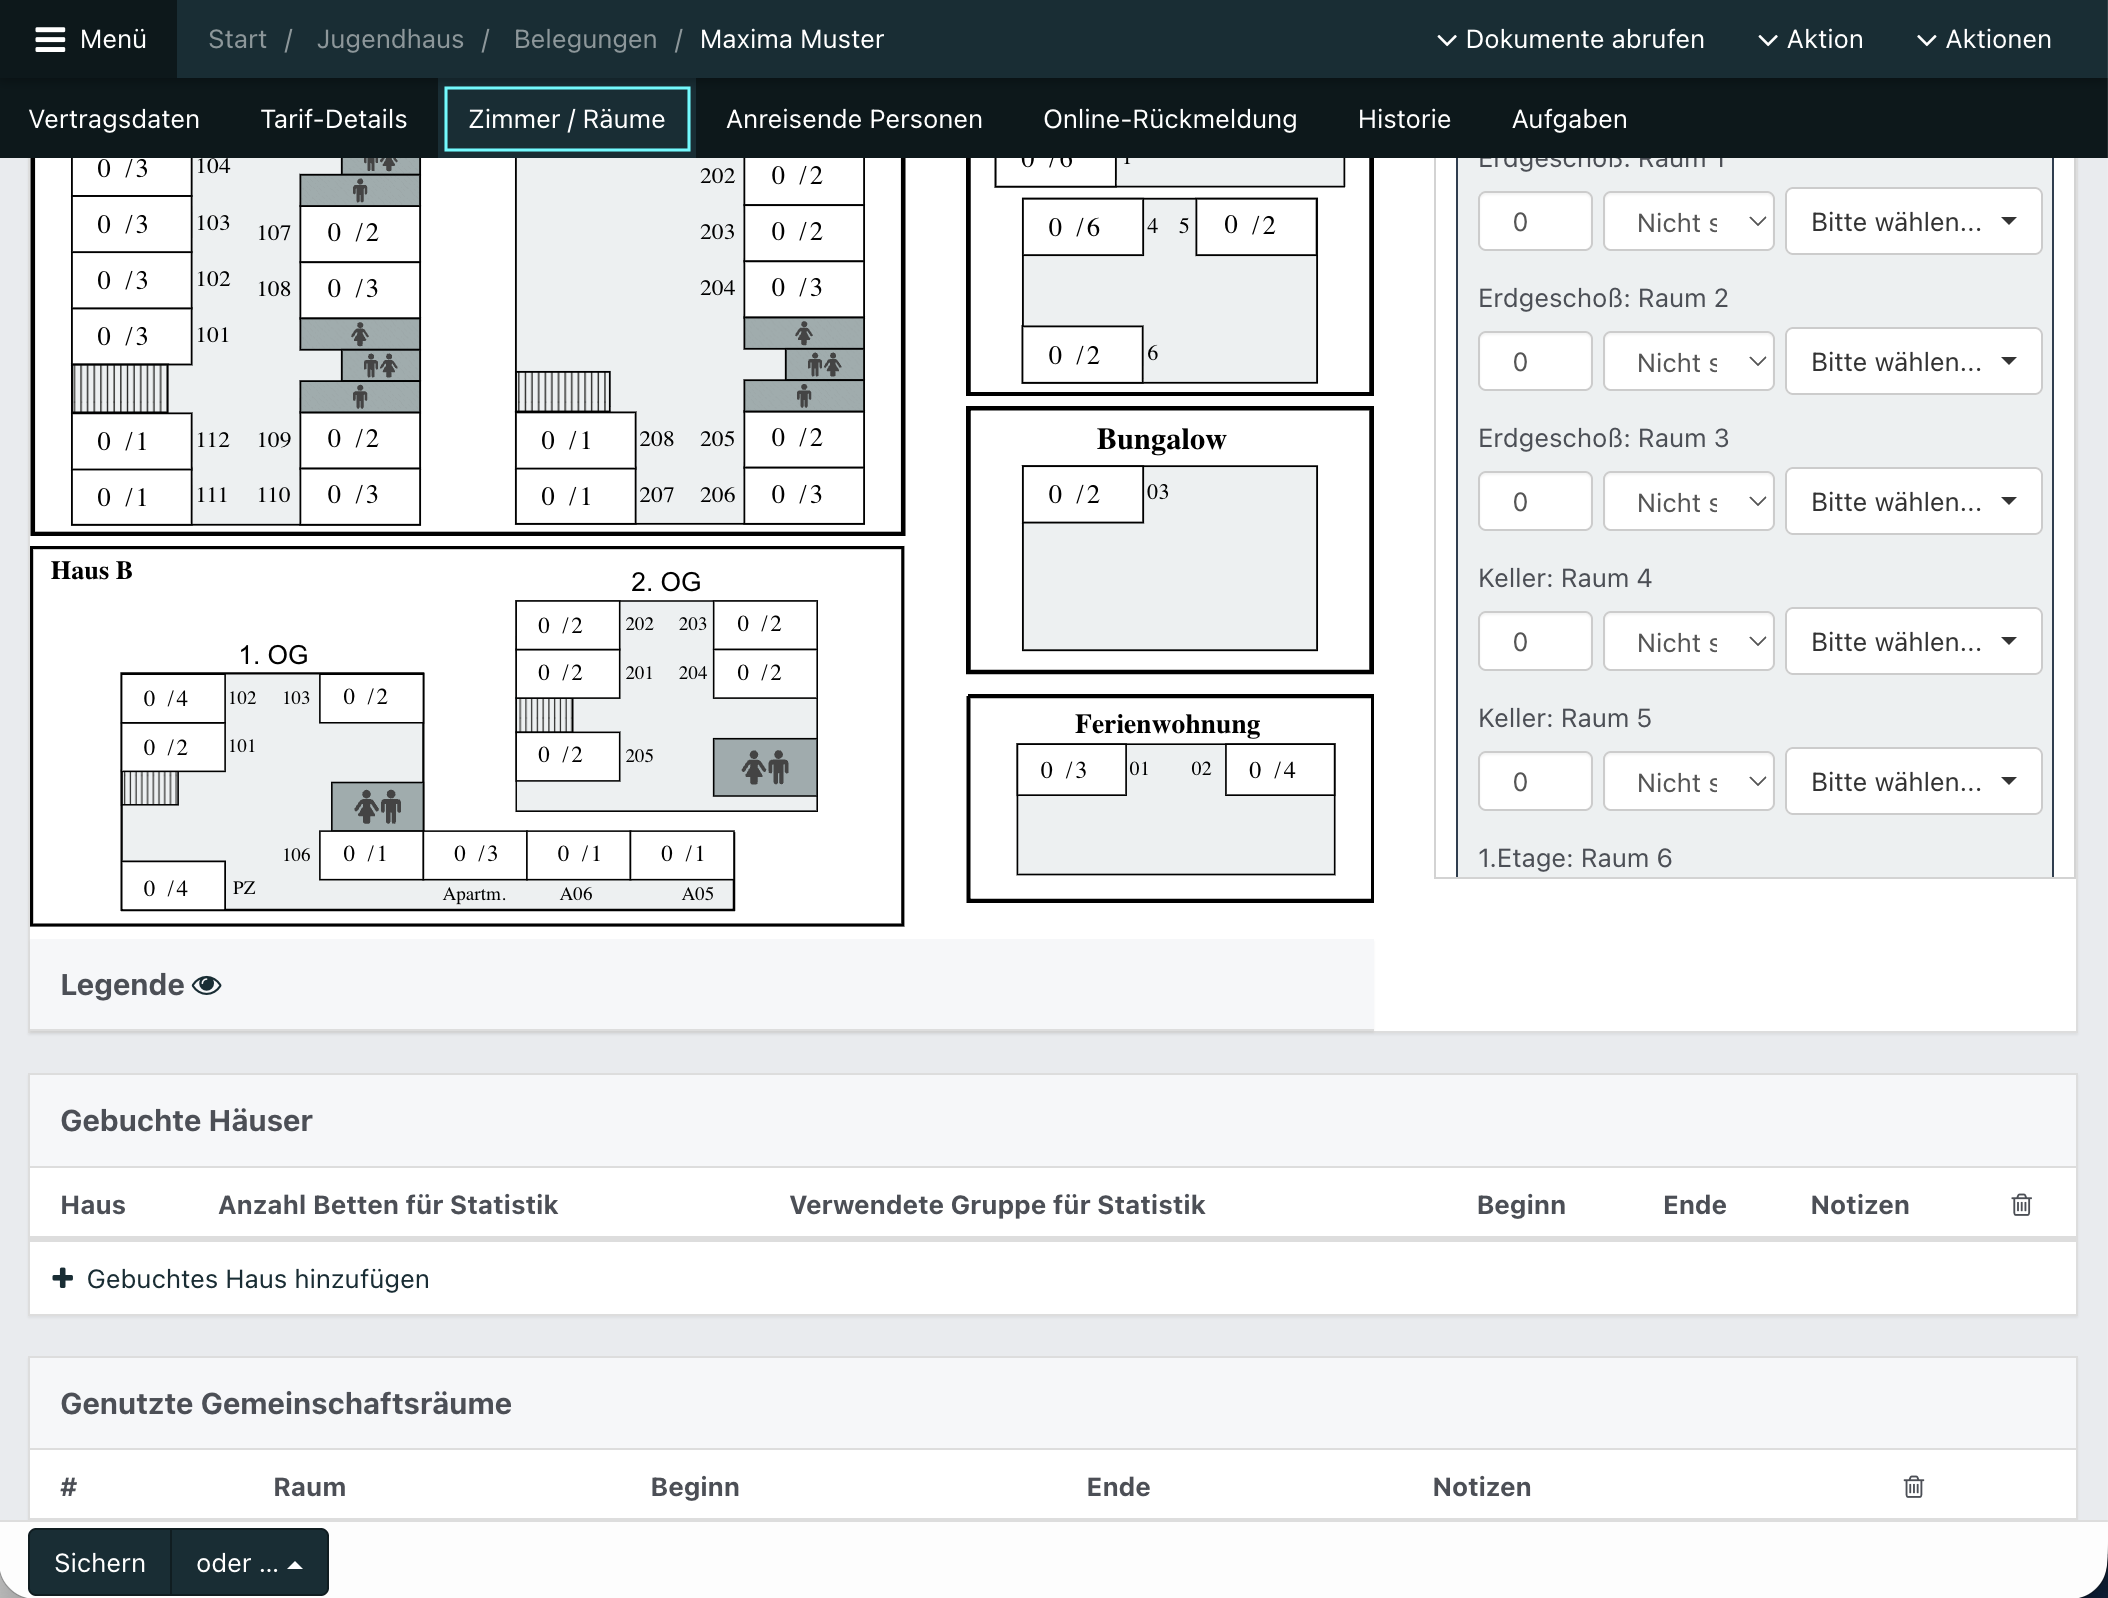Toggle the Legende eye icon
This screenshot has width=2108, height=1598.
pyautogui.click(x=207, y=985)
